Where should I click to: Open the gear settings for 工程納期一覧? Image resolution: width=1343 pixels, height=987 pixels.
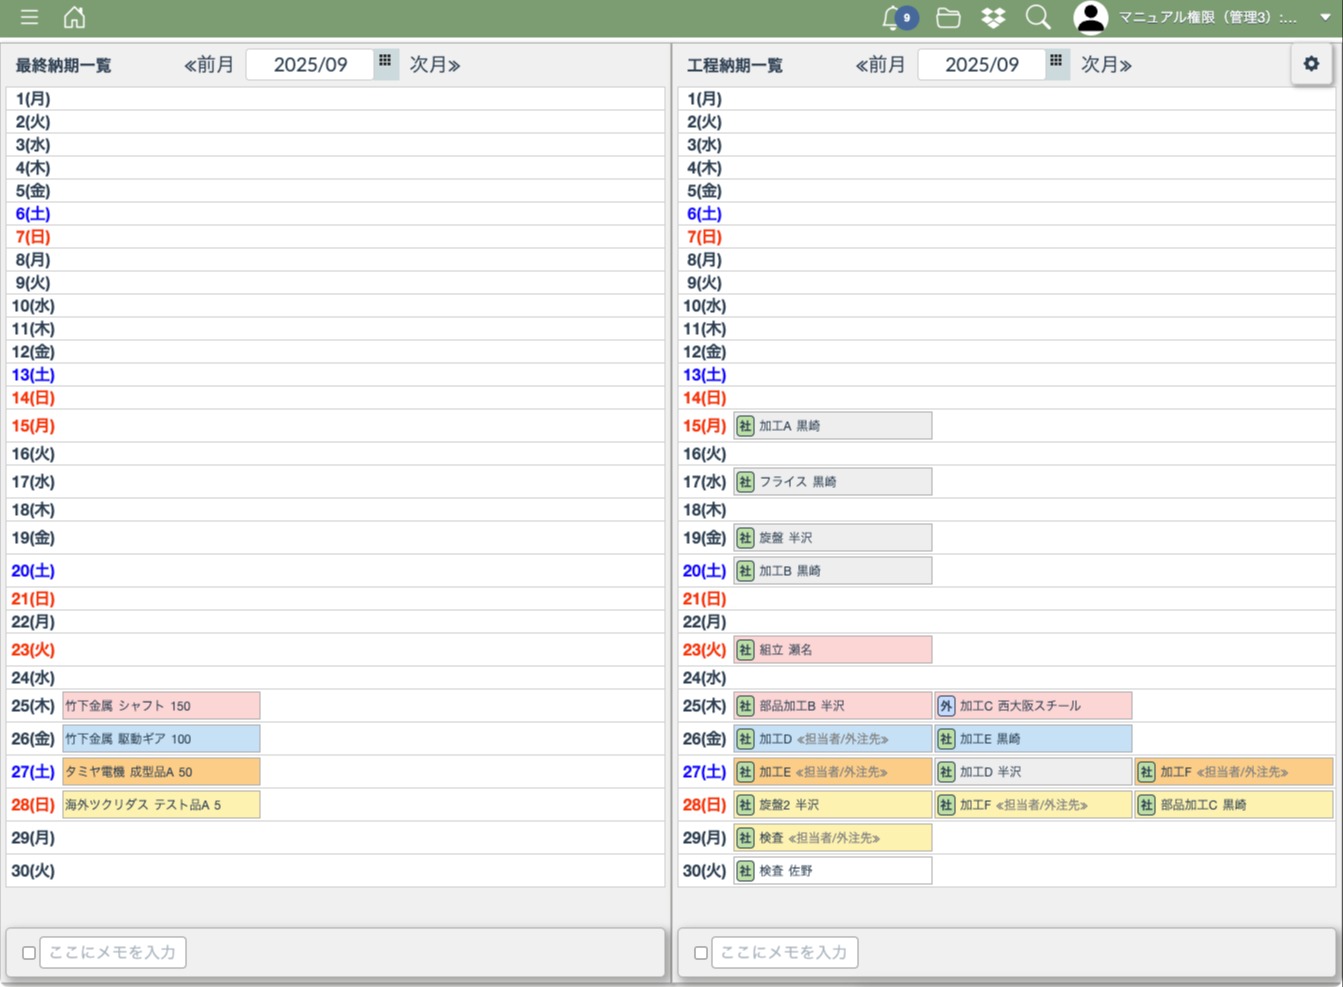[1311, 64]
